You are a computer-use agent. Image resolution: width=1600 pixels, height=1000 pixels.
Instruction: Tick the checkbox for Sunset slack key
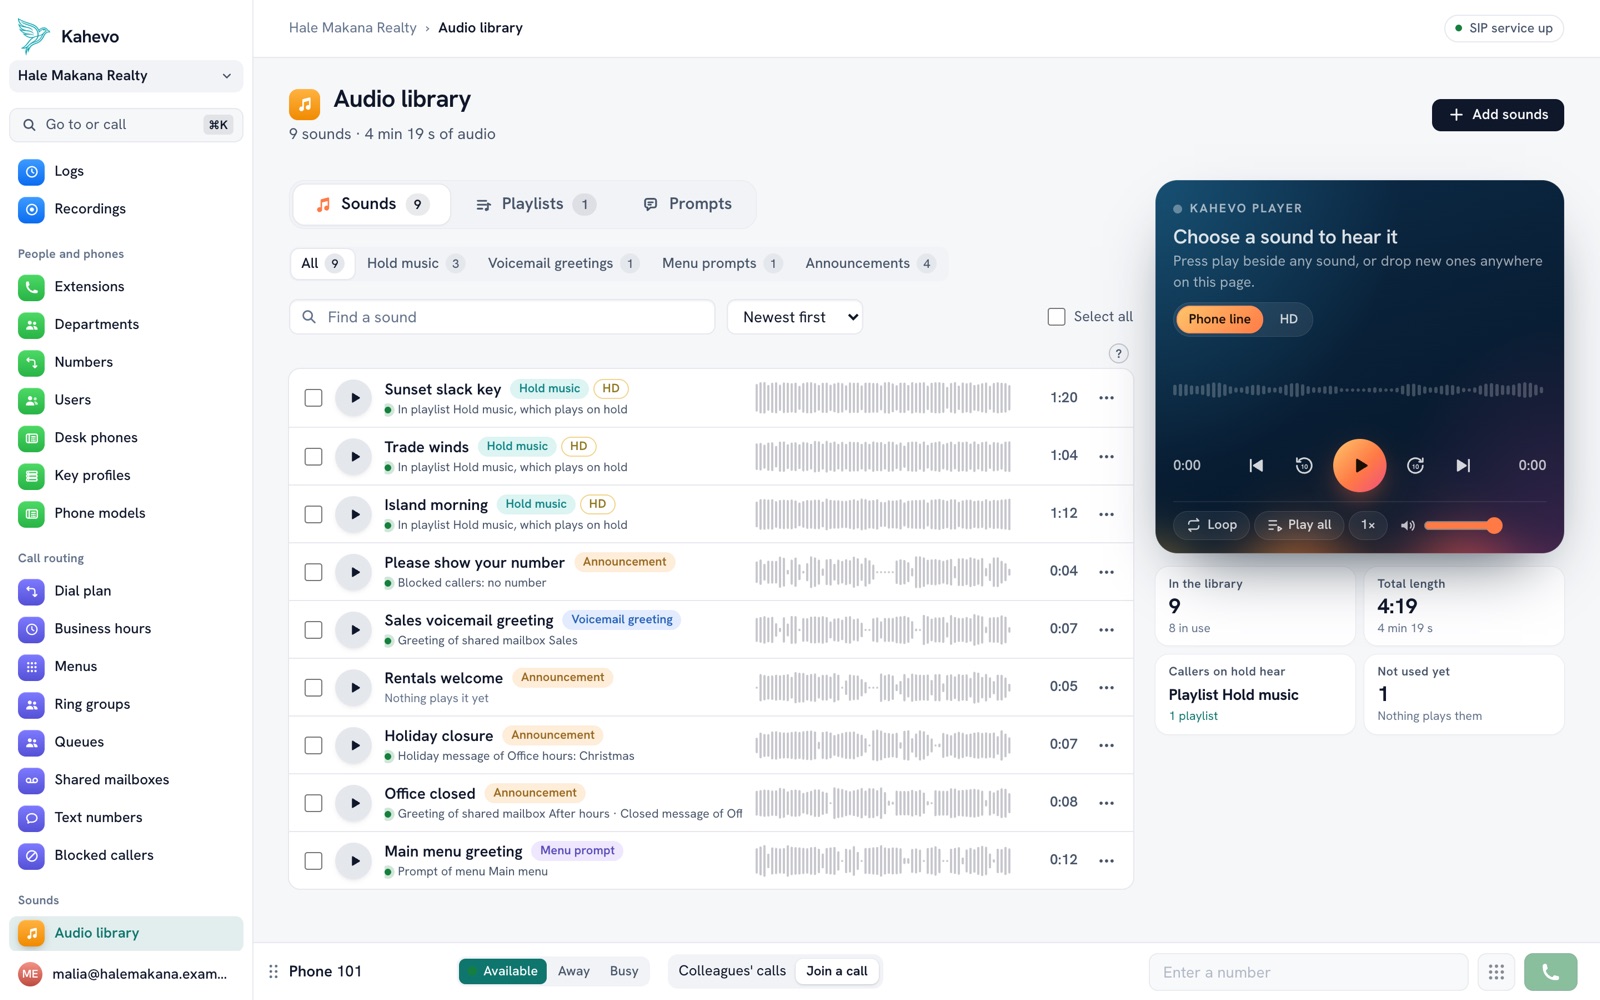click(x=313, y=398)
